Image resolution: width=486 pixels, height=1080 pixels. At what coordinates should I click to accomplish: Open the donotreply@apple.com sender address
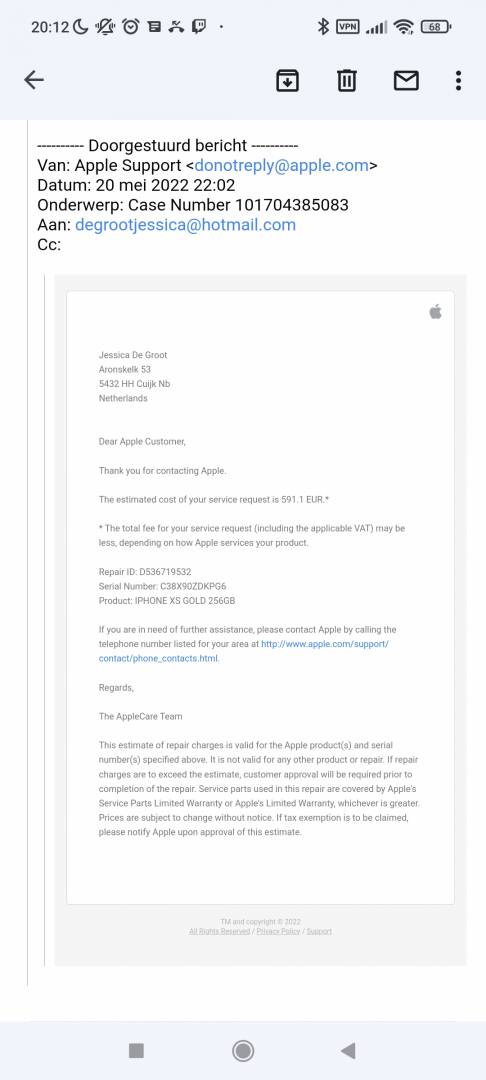pyautogui.click(x=282, y=165)
